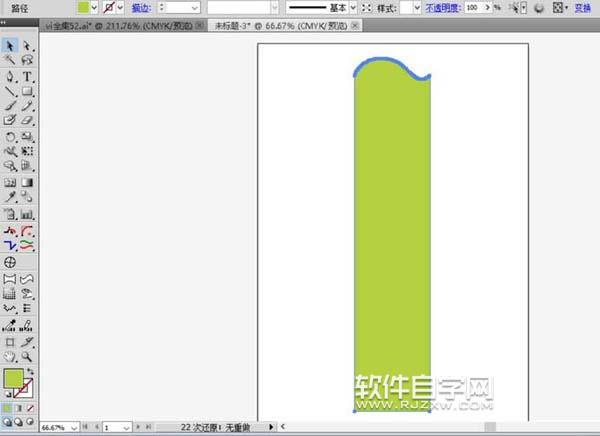Select the Column Graph tool

click(27, 214)
